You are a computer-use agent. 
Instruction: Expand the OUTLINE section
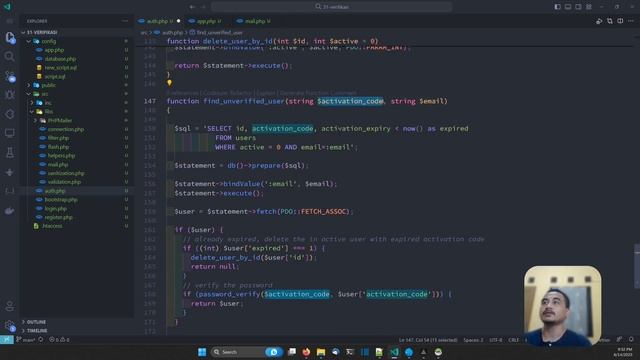click(x=76, y=322)
